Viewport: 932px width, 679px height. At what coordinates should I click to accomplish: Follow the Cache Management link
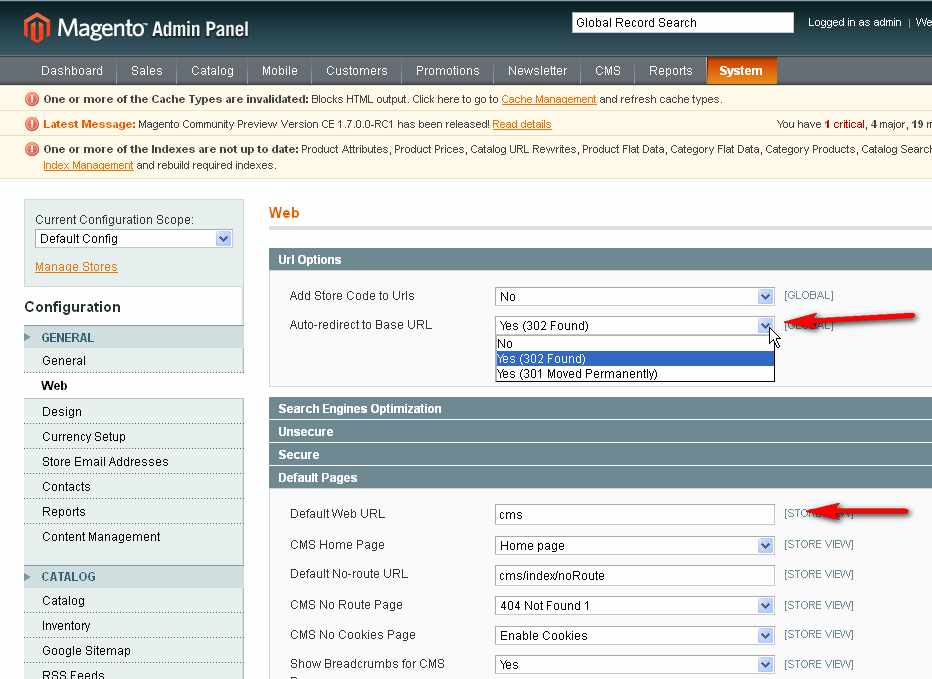click(548, 100)
